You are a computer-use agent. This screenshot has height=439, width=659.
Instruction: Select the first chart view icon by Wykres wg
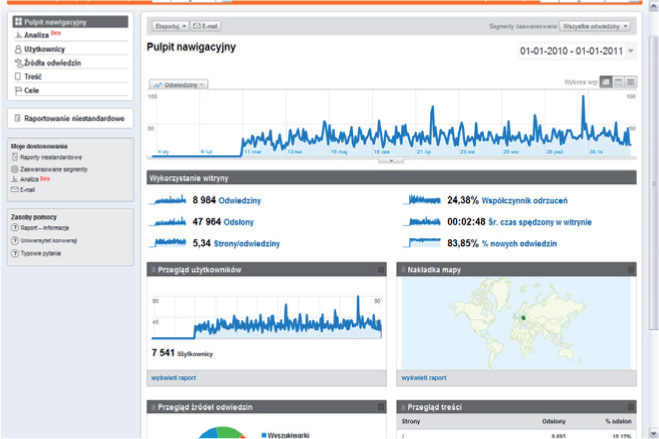pos(606,82)
